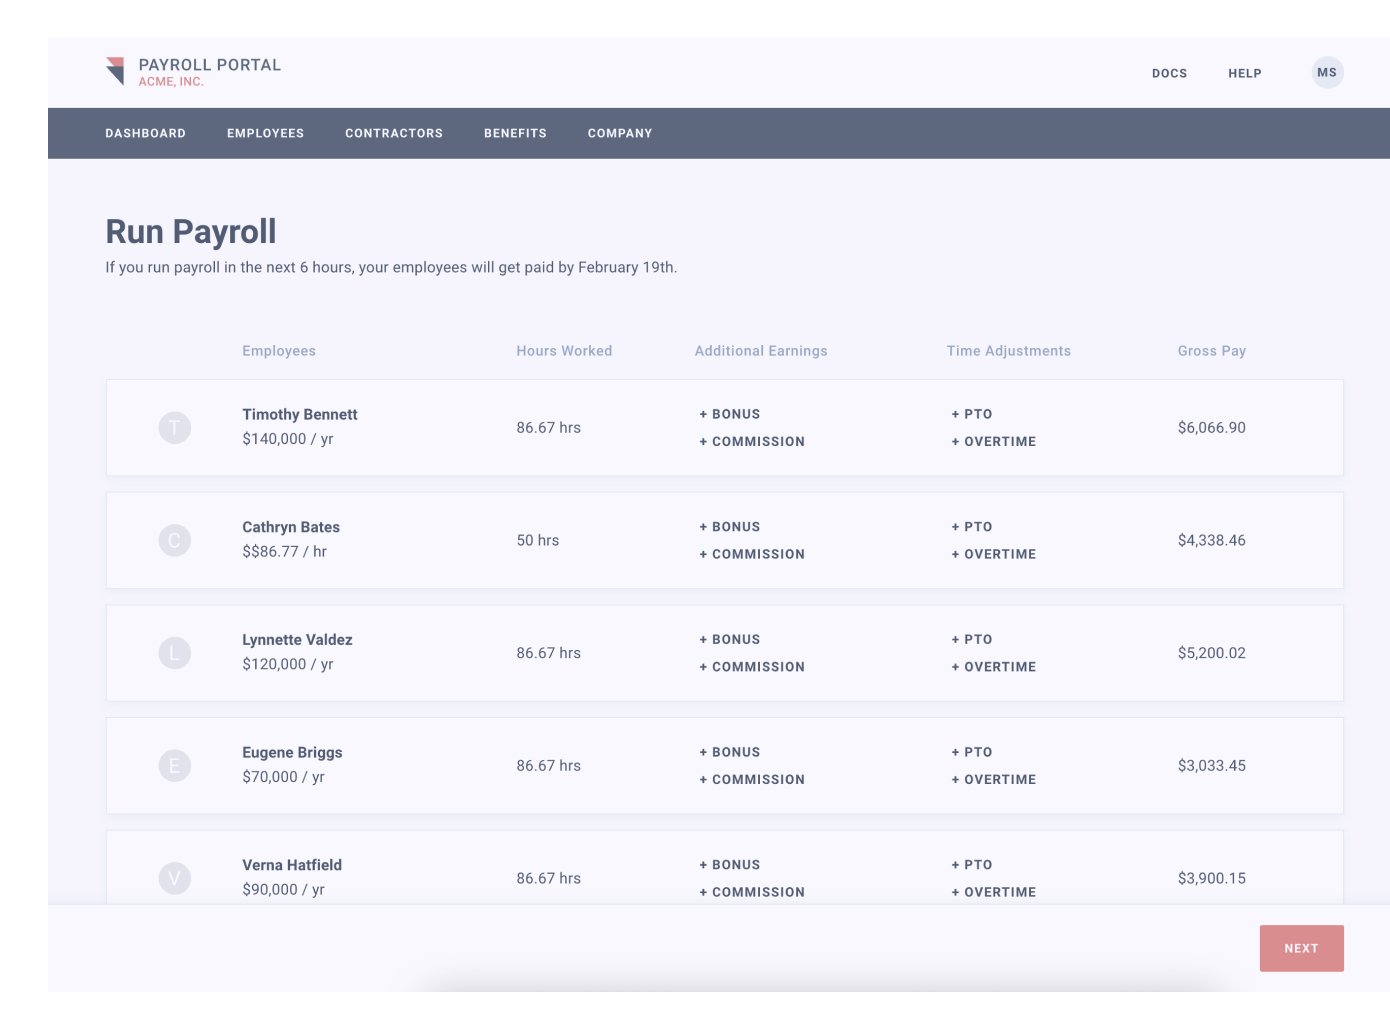Screen dimensions: 1390x1028
Task: Go to the Dashboard
Action: [x=145, y=133]
